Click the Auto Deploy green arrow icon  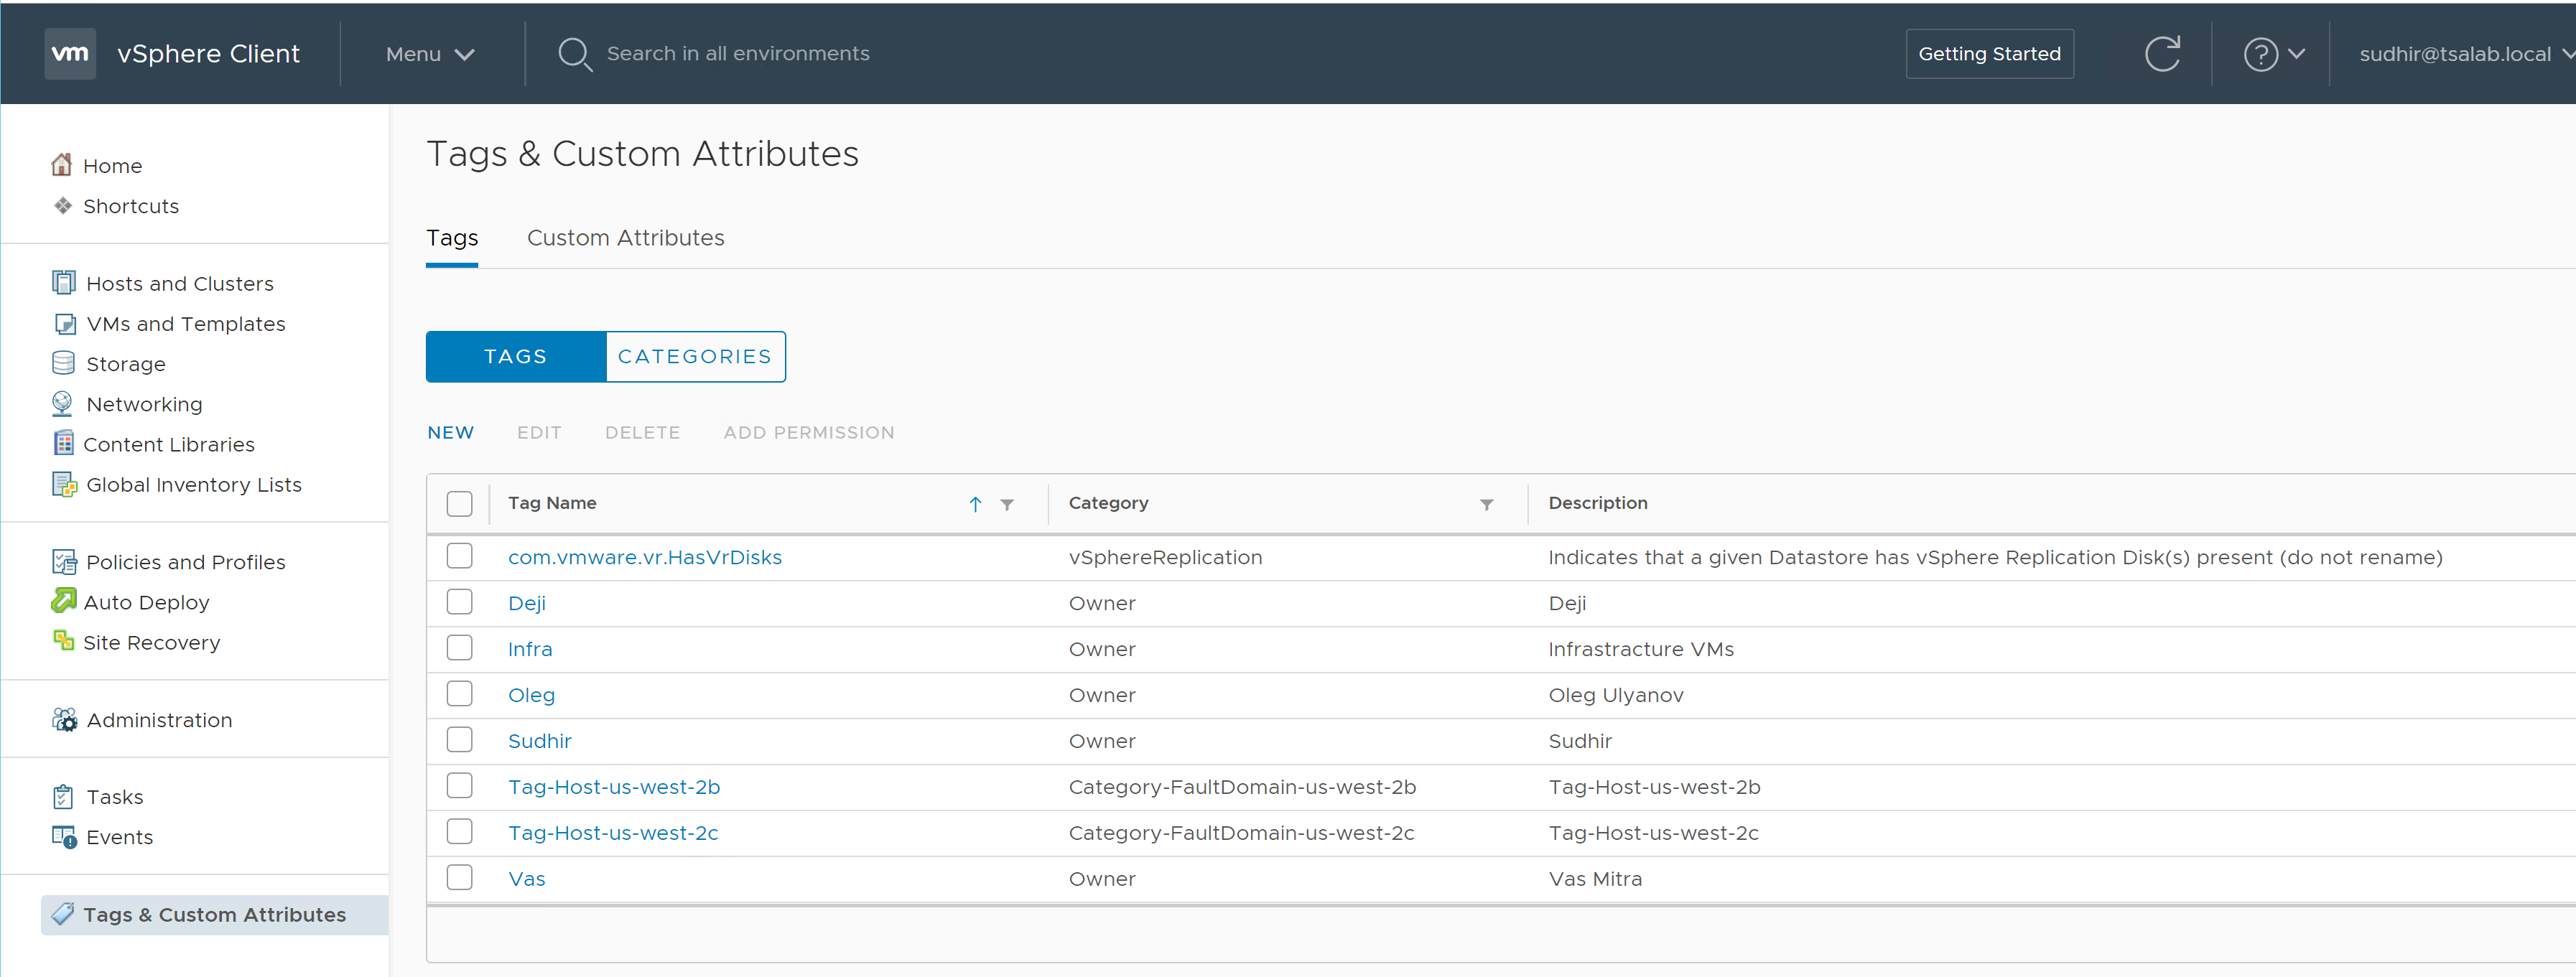pyautogui.click(x=63, y=601)
